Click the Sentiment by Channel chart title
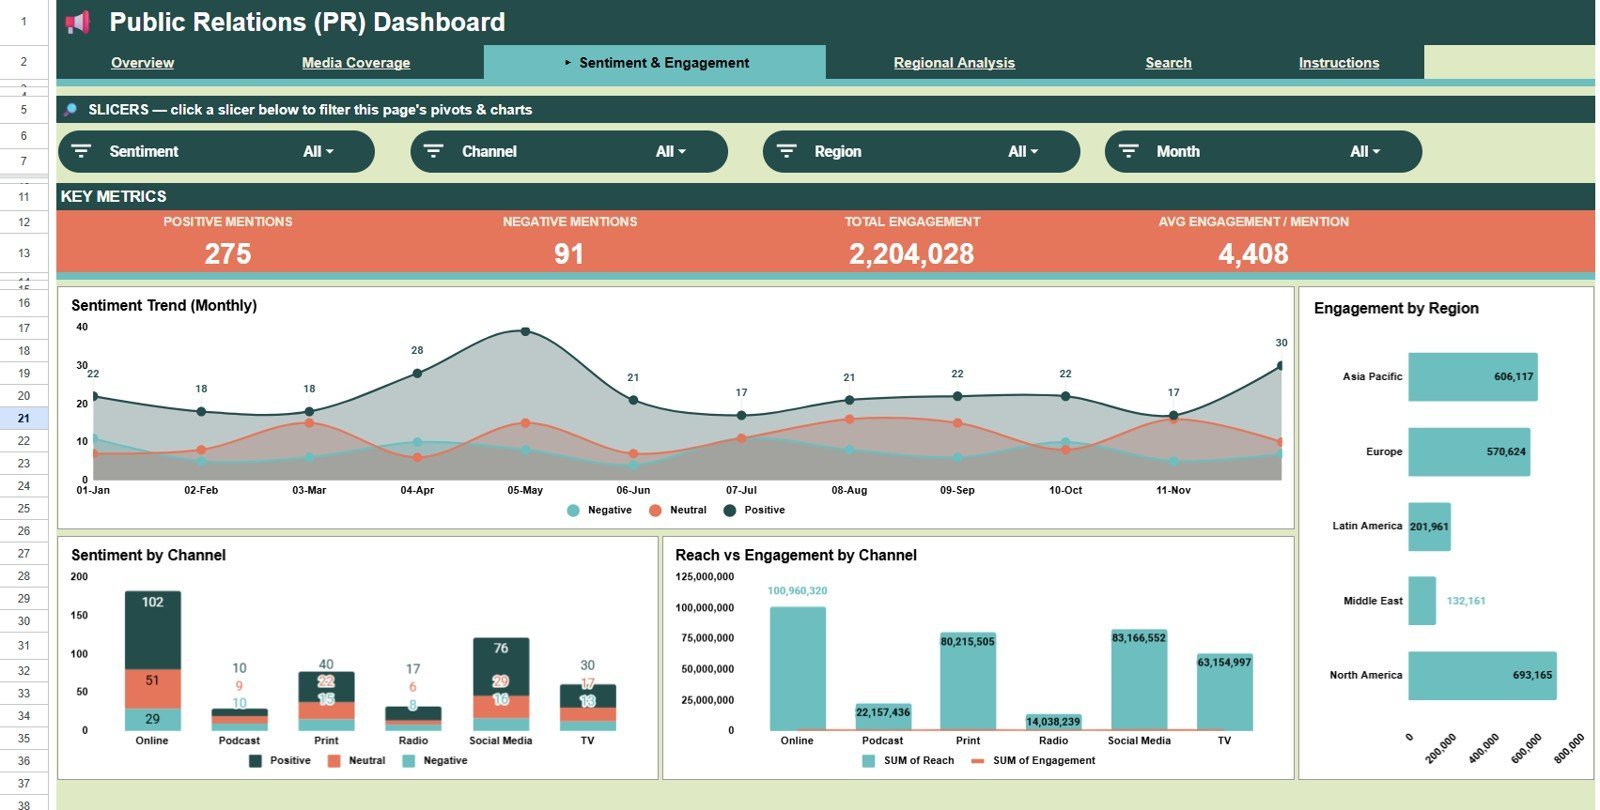Viewport: 1600px width, 810px height. pyautogui.click(x=148, y=555)
